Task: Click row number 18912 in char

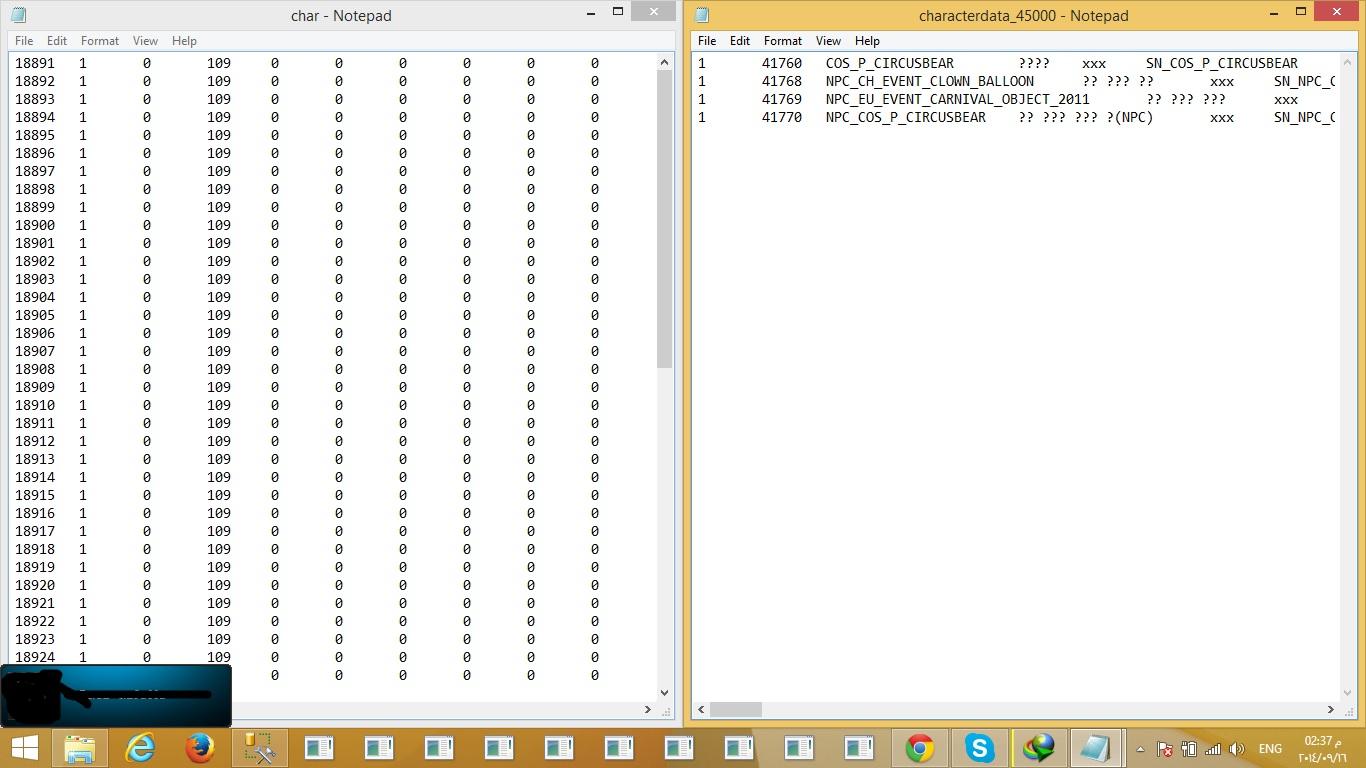Action: tap(35, 441)
